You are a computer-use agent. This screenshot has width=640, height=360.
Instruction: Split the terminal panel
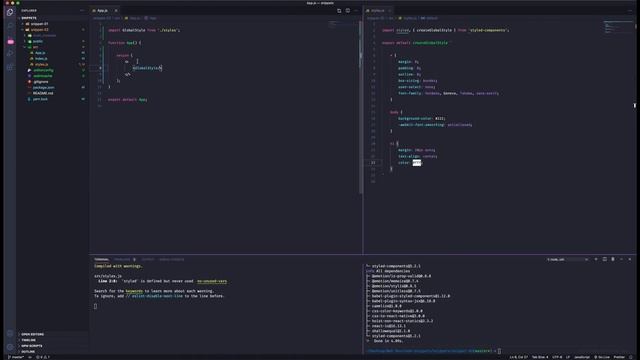604,259
